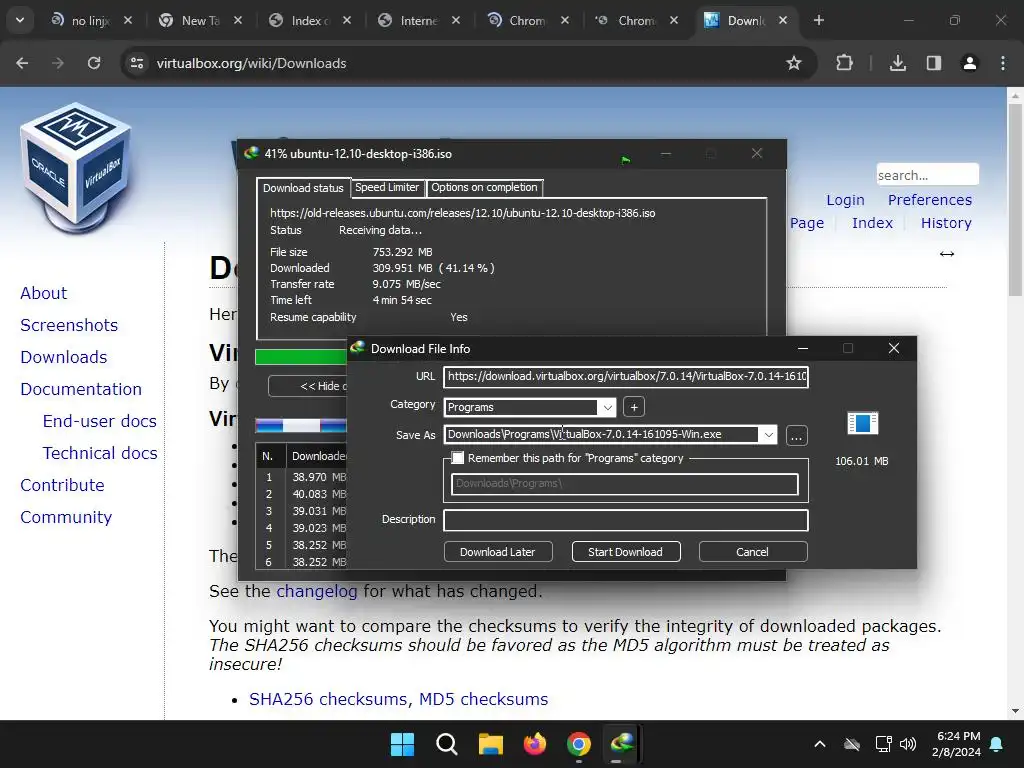This screenshot has height=768, width=1024.
Task: Open the Windows Start menu
Action: pyautogui.click(x=402, y=744)
